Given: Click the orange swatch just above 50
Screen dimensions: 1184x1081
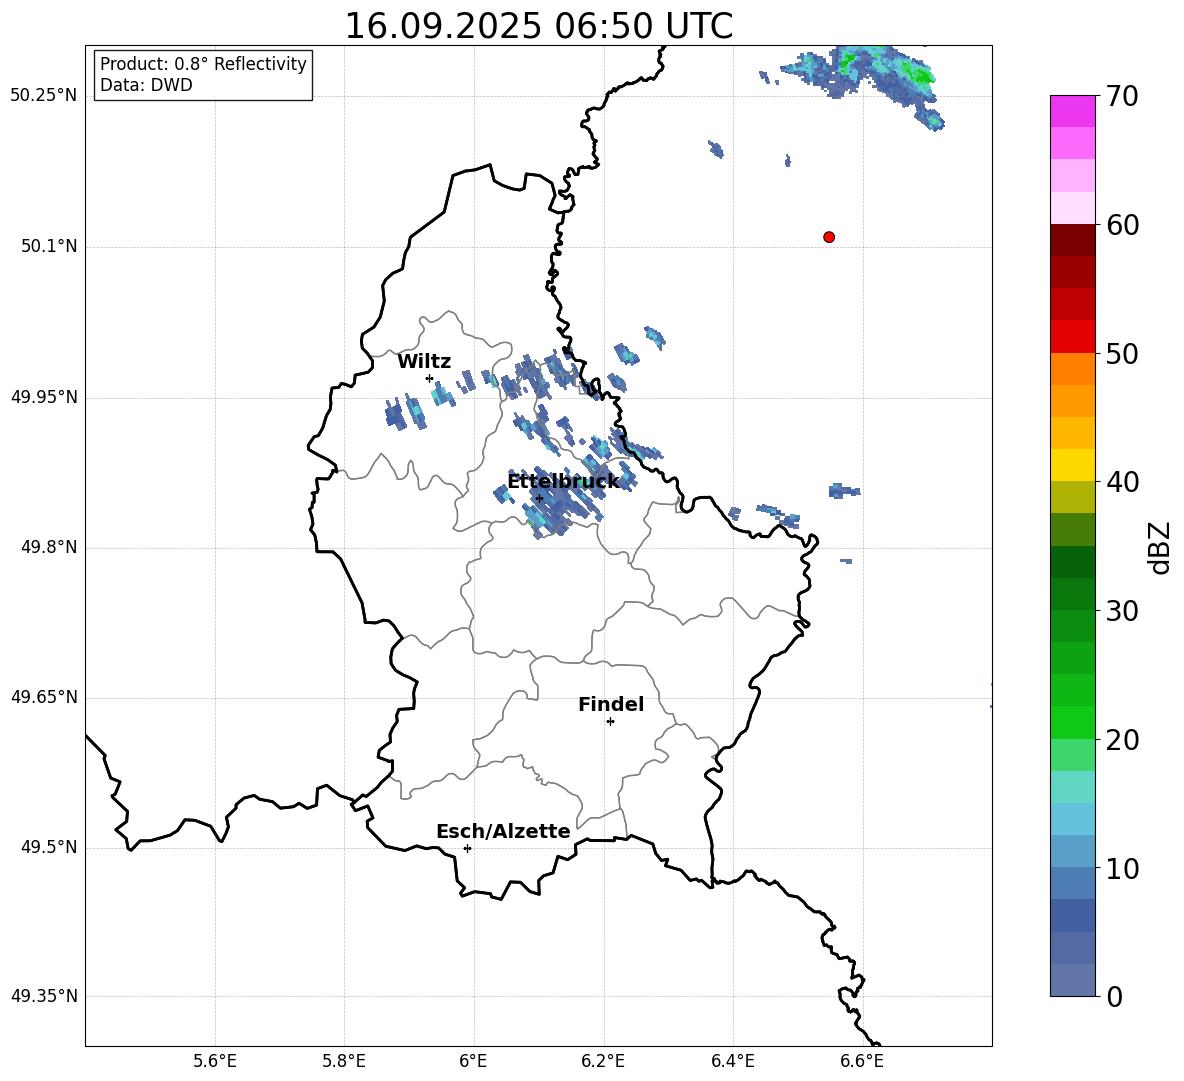Looking at the screenshot, I should (x=1072, y=368).
